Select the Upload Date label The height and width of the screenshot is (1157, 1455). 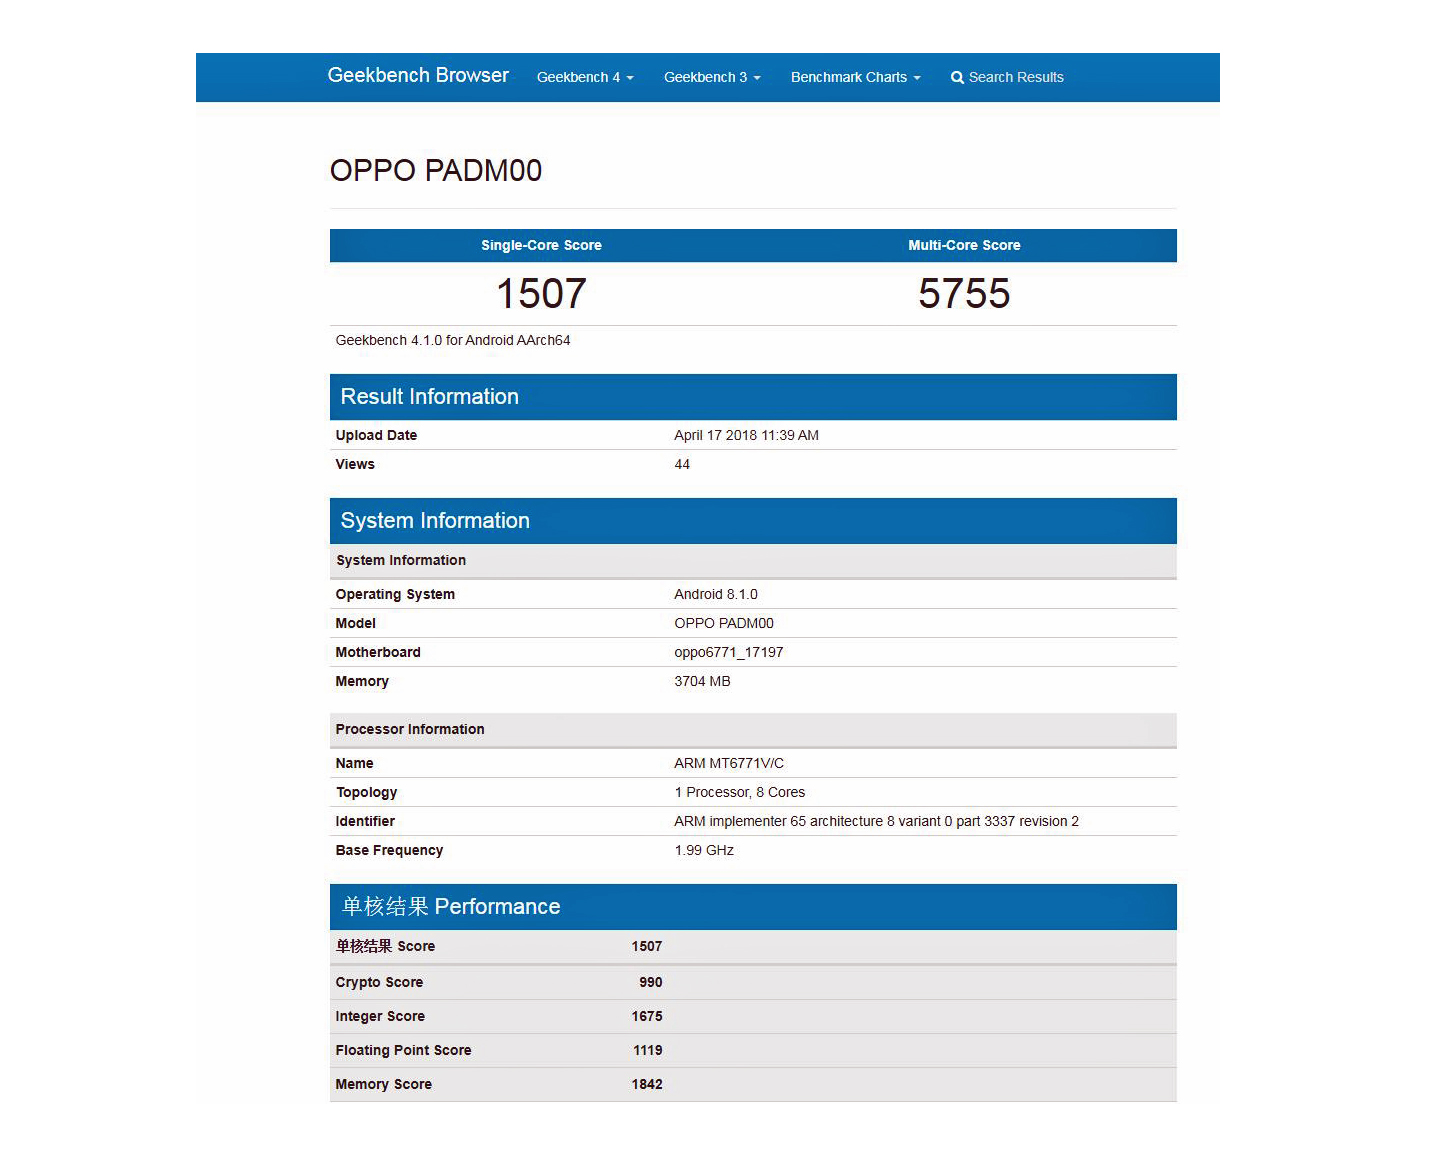[376, 436]
